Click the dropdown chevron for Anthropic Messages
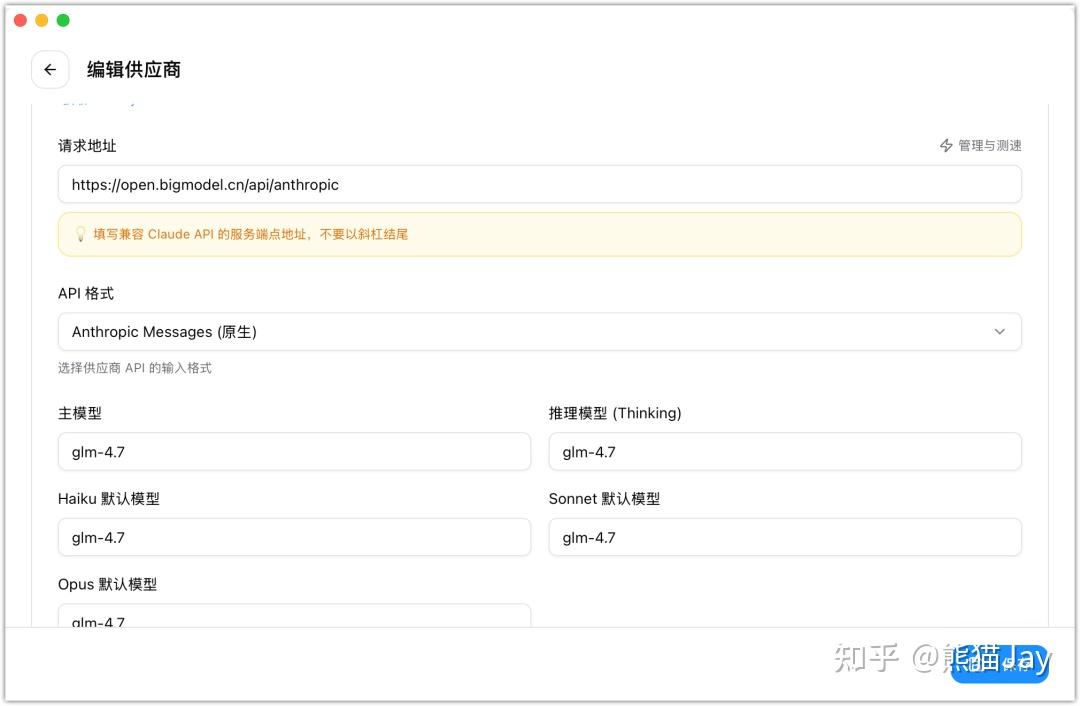 coord(999,332)
